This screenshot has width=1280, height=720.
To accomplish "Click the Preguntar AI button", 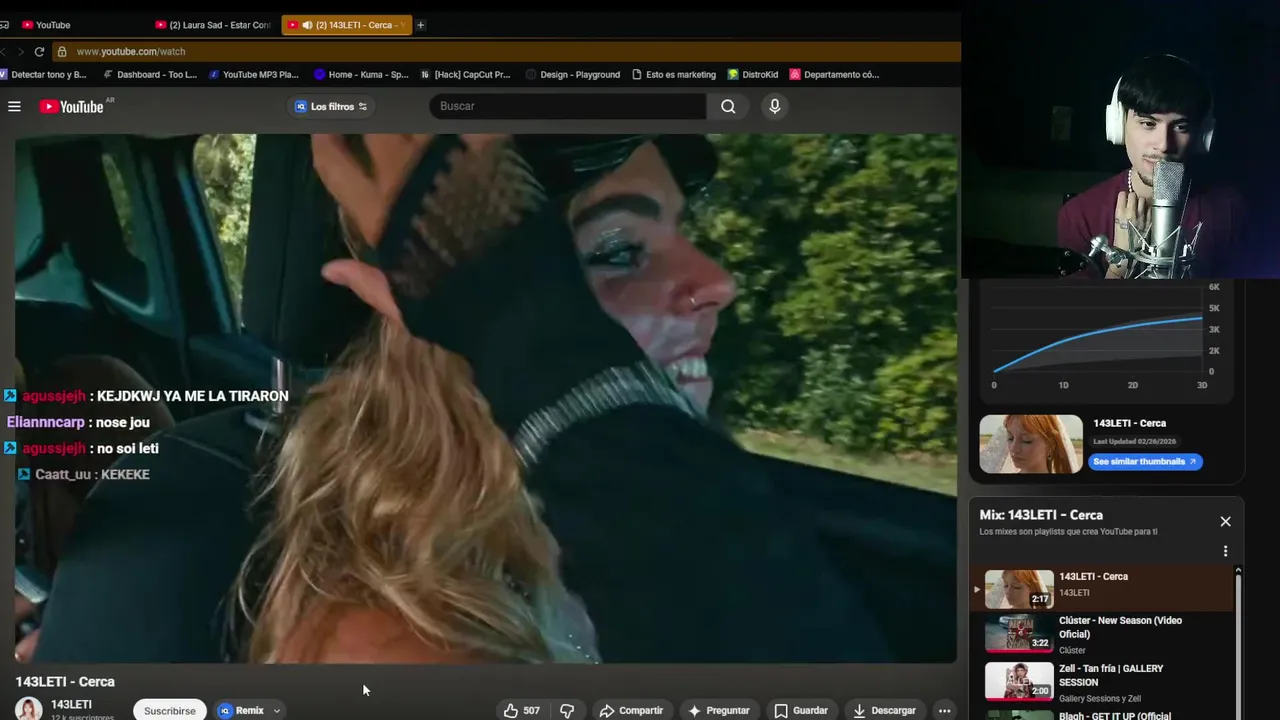I will (x=718, y=710).
